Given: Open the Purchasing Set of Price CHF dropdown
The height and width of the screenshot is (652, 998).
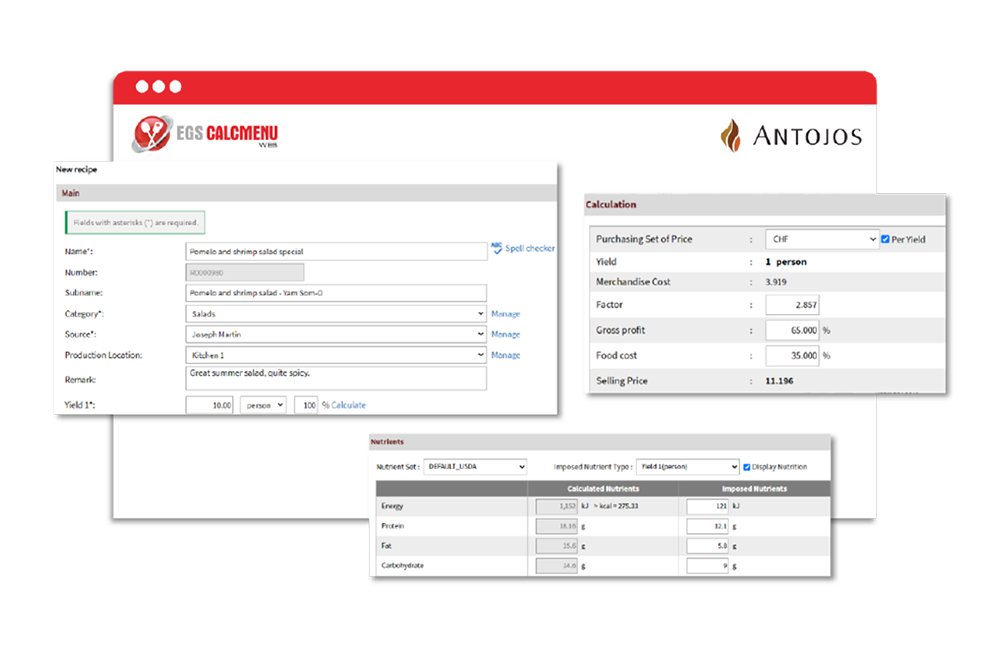Looking at the screenshot, I should pyautogui.click(x=822, y=239).
